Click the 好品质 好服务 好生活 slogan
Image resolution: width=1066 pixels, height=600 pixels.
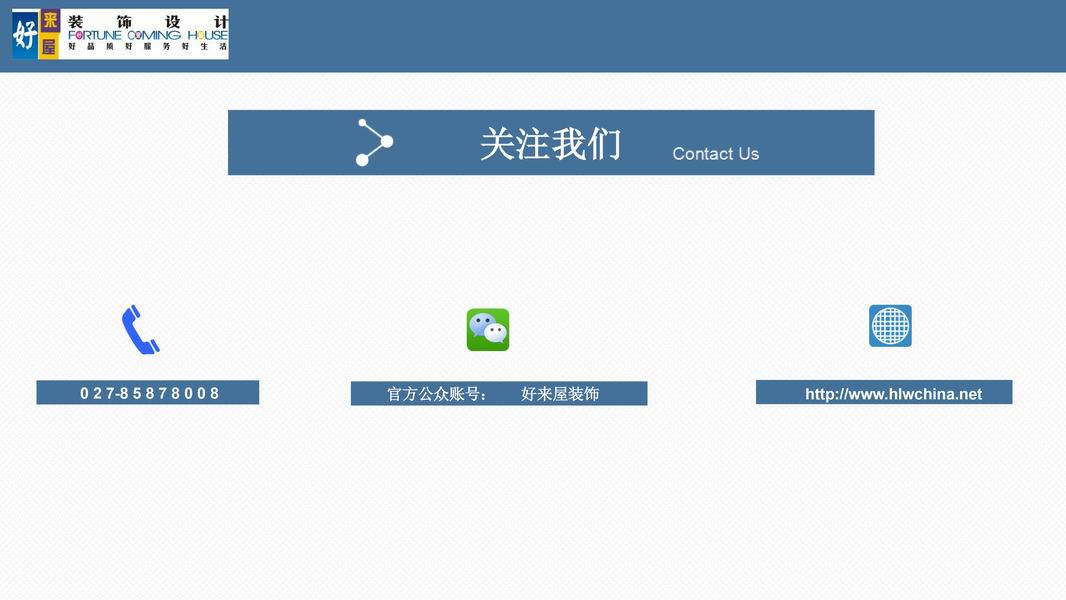click(148, 47)
